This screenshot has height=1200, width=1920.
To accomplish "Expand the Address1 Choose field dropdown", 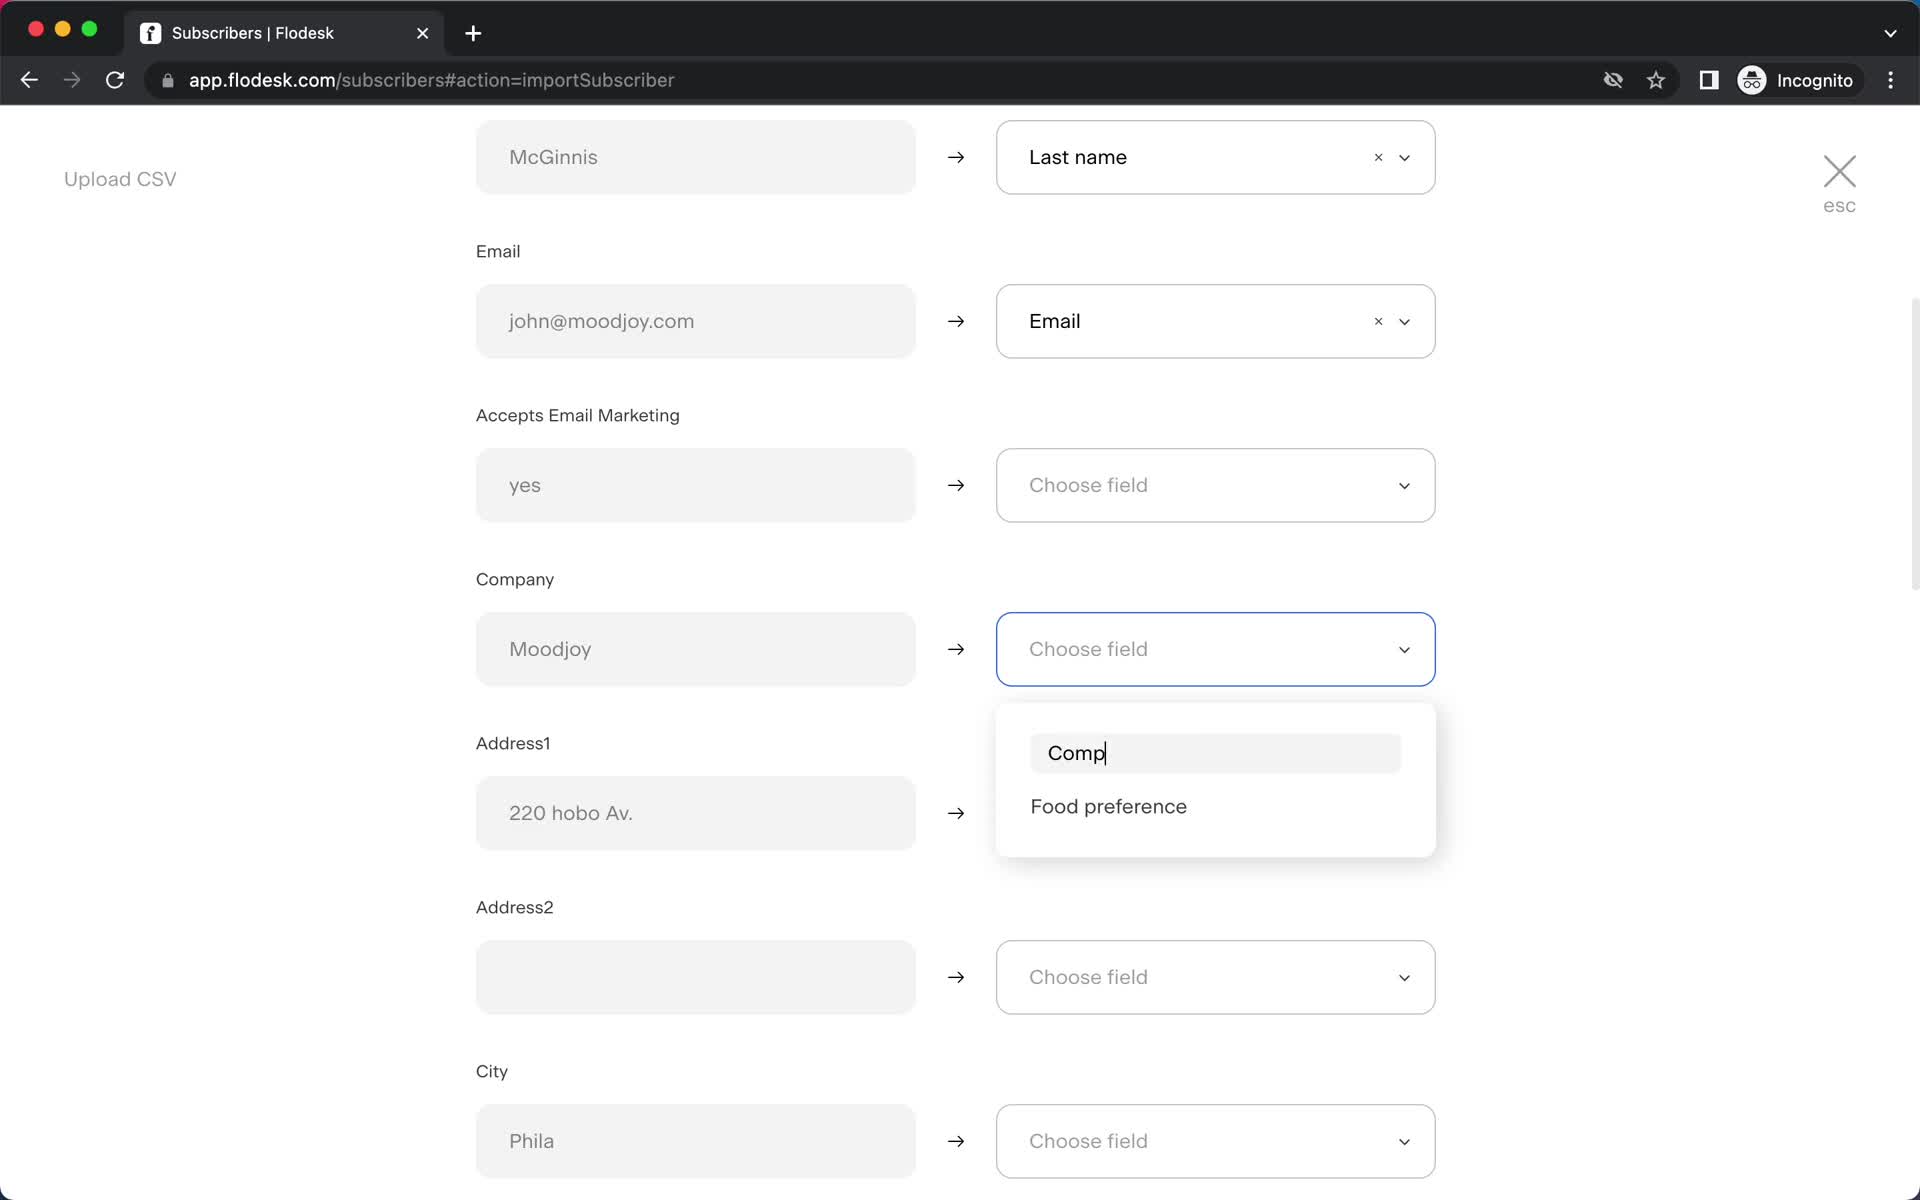I will [1216, 813].
